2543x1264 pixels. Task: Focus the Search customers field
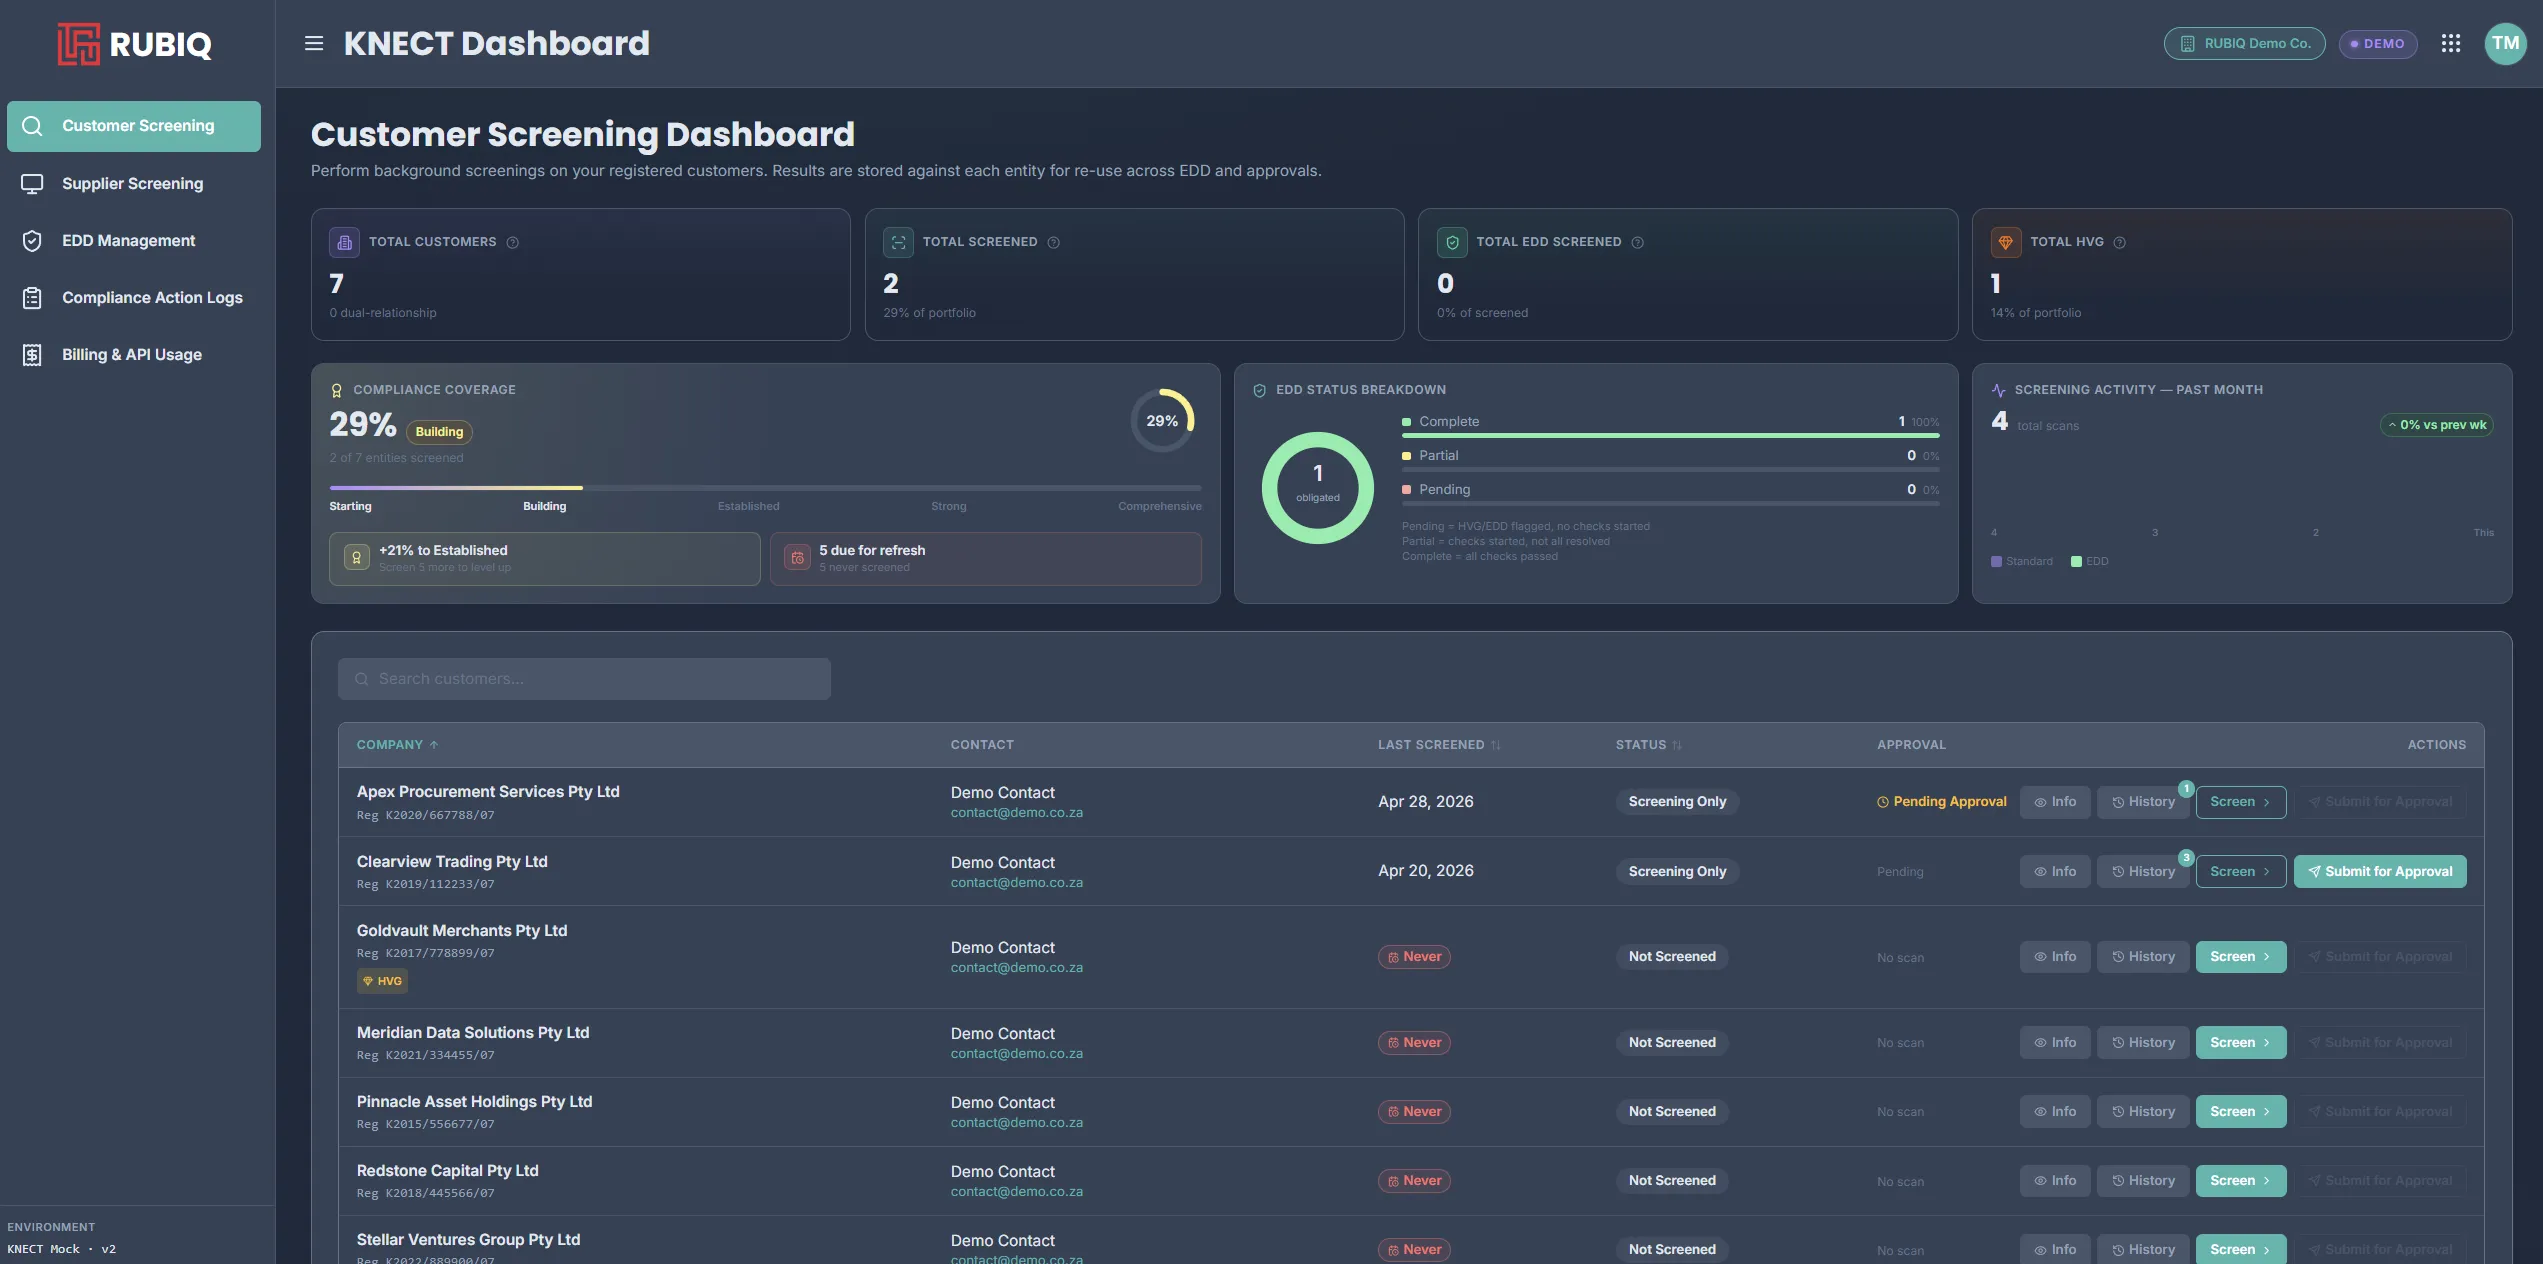coord(584,679)
